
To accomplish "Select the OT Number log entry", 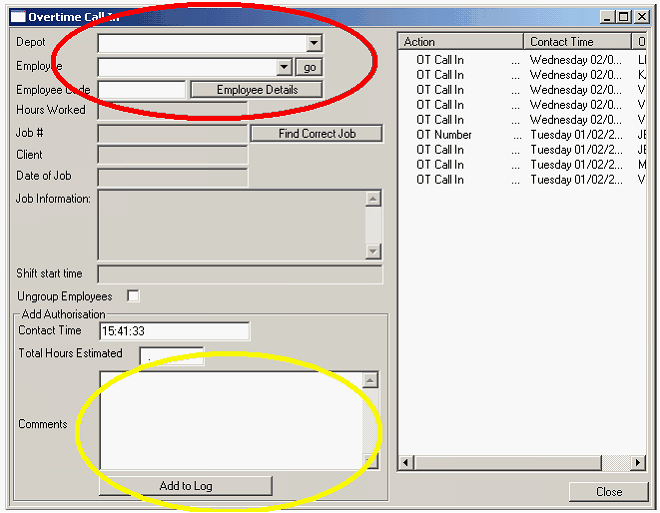I will coord(444,135).
